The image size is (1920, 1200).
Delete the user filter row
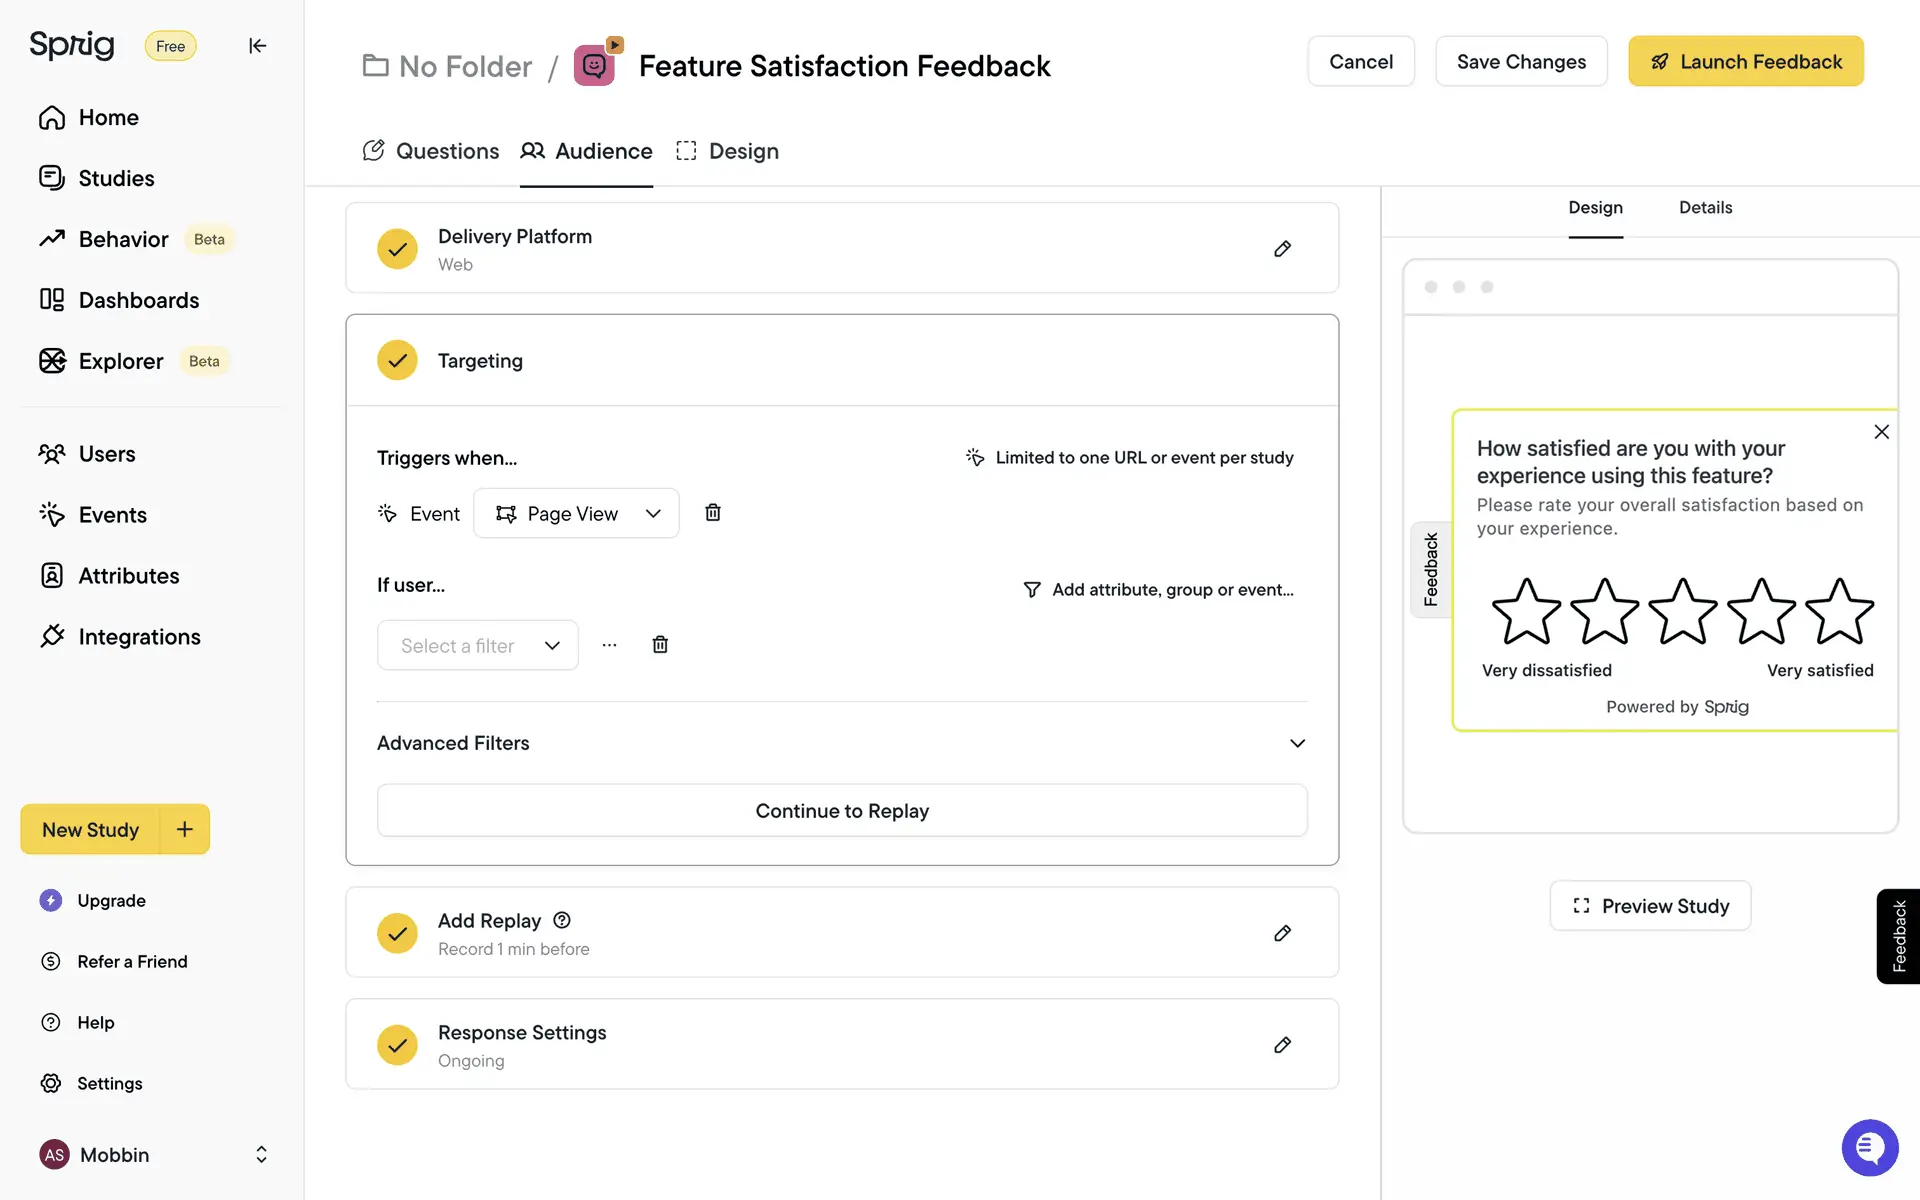point(660,645)
